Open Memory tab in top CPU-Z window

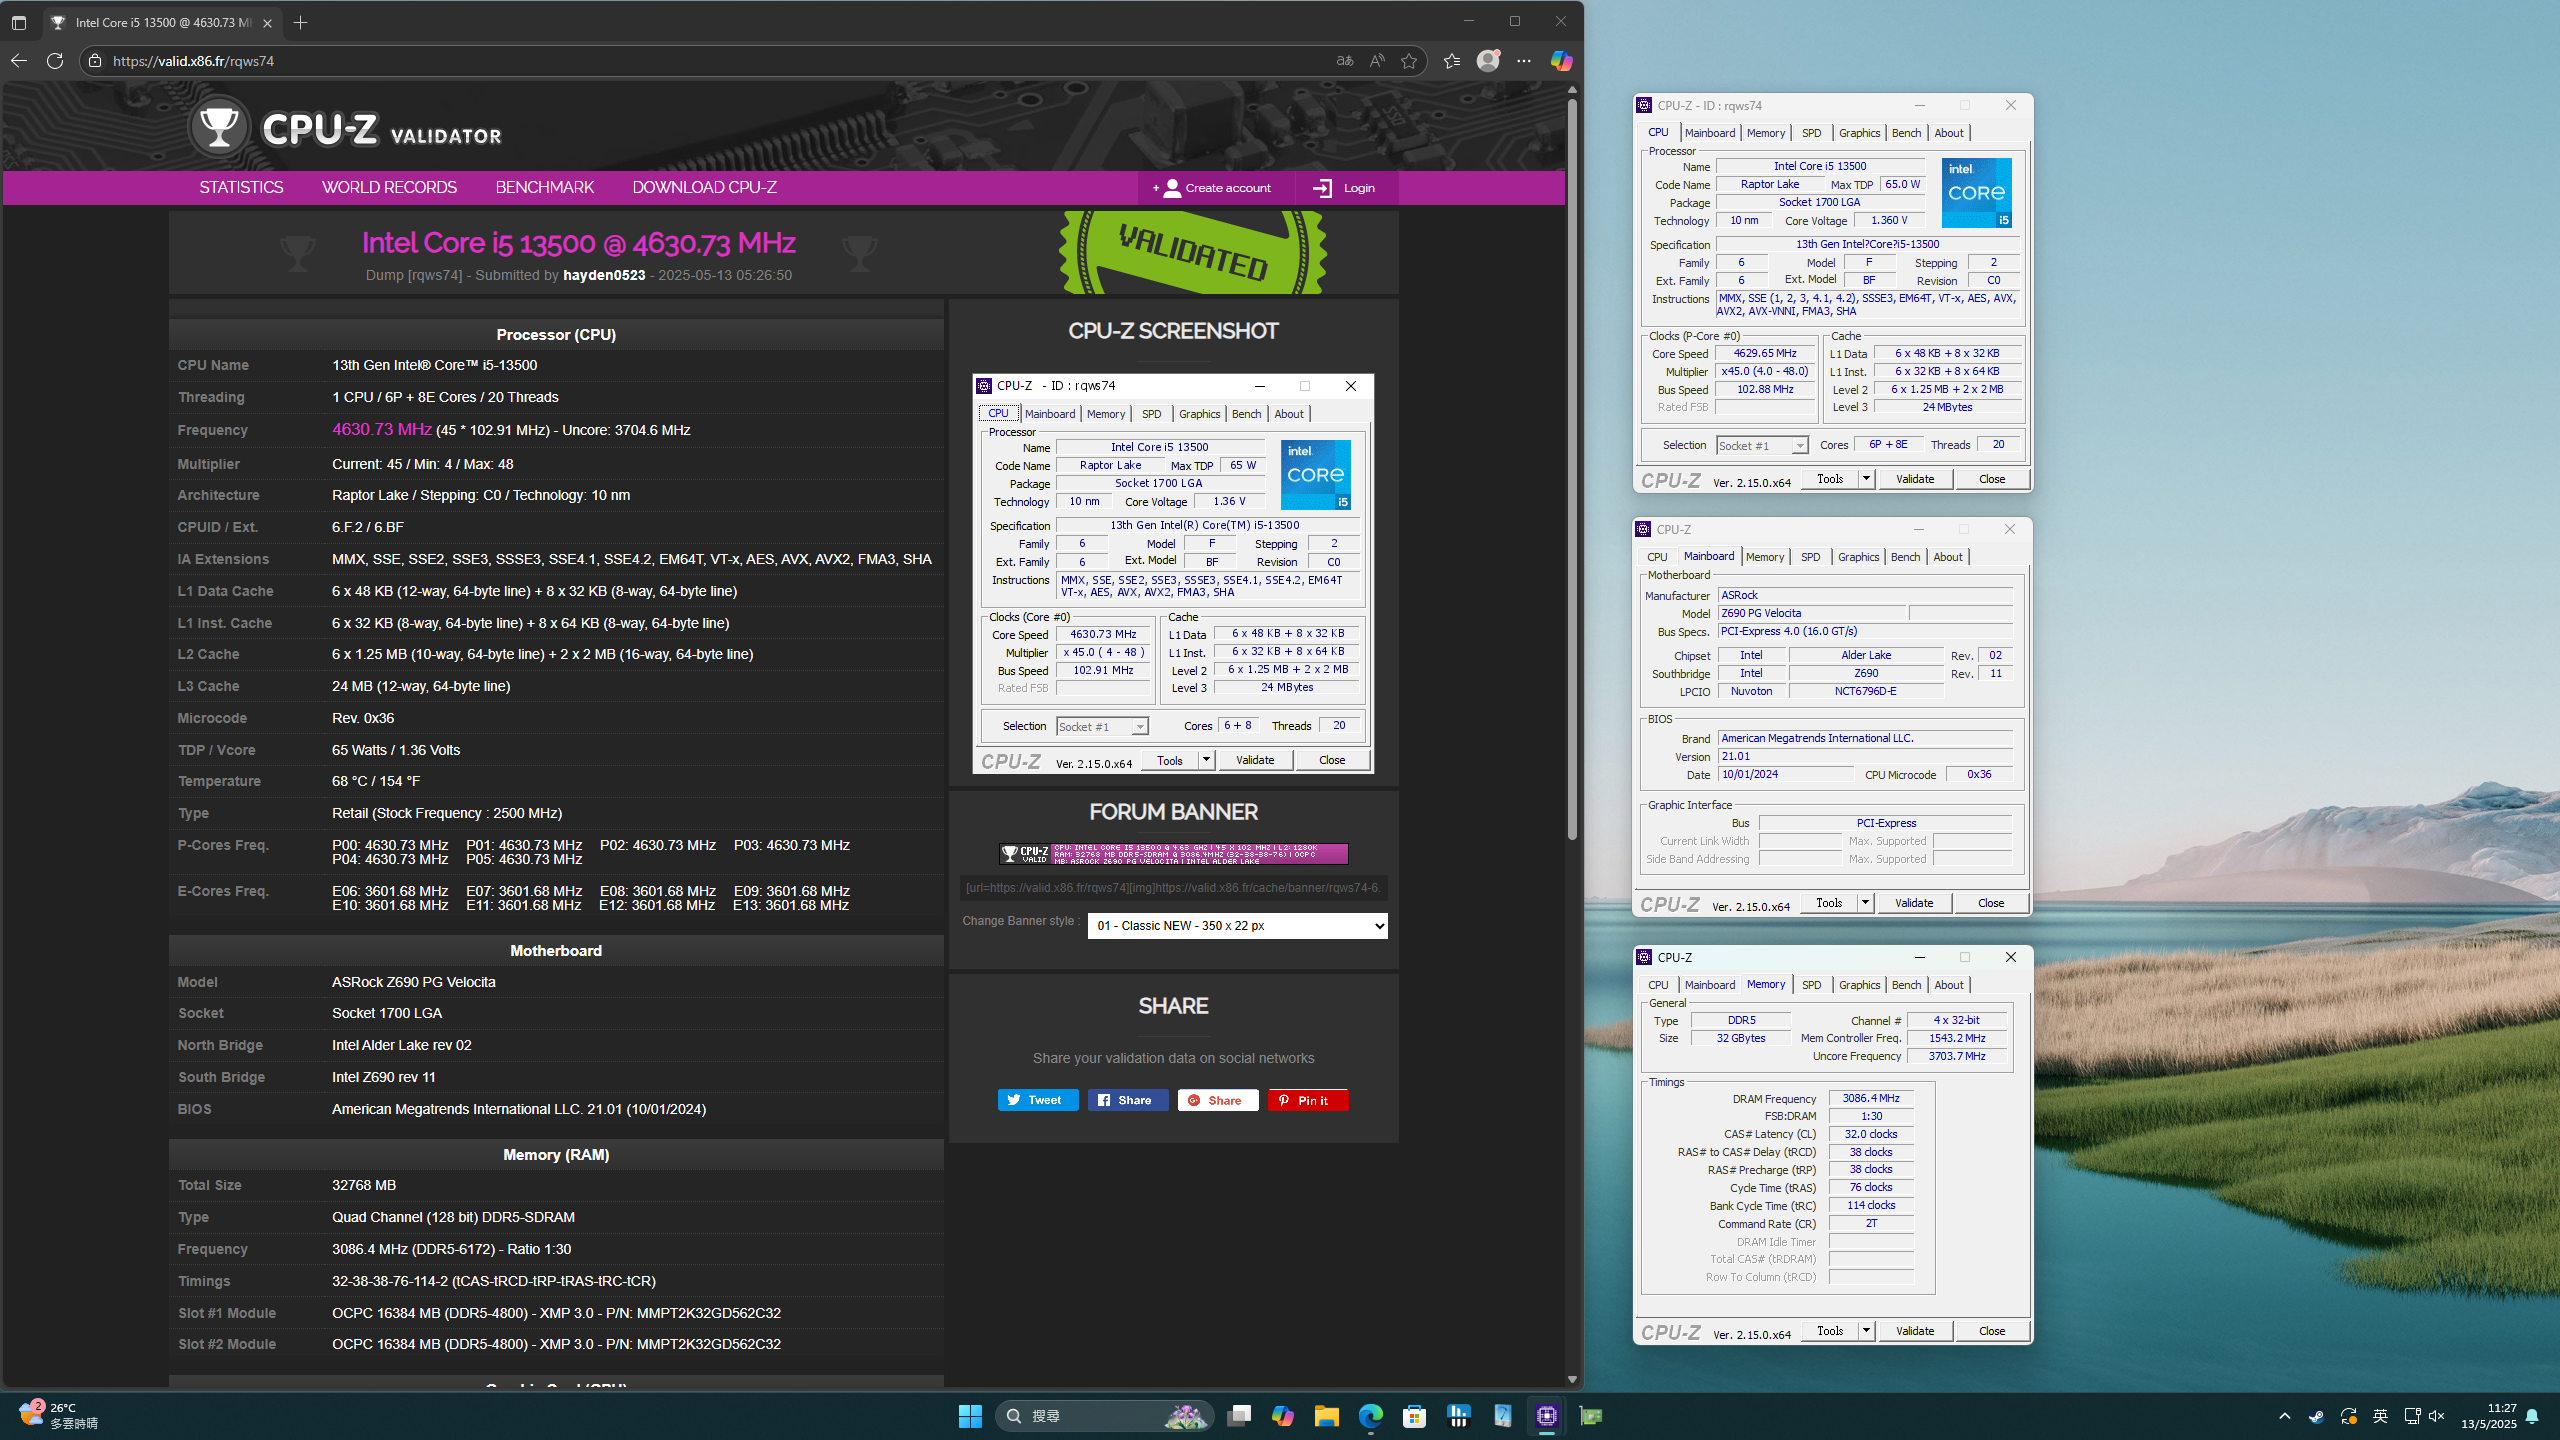click(x=1766, y=133)
